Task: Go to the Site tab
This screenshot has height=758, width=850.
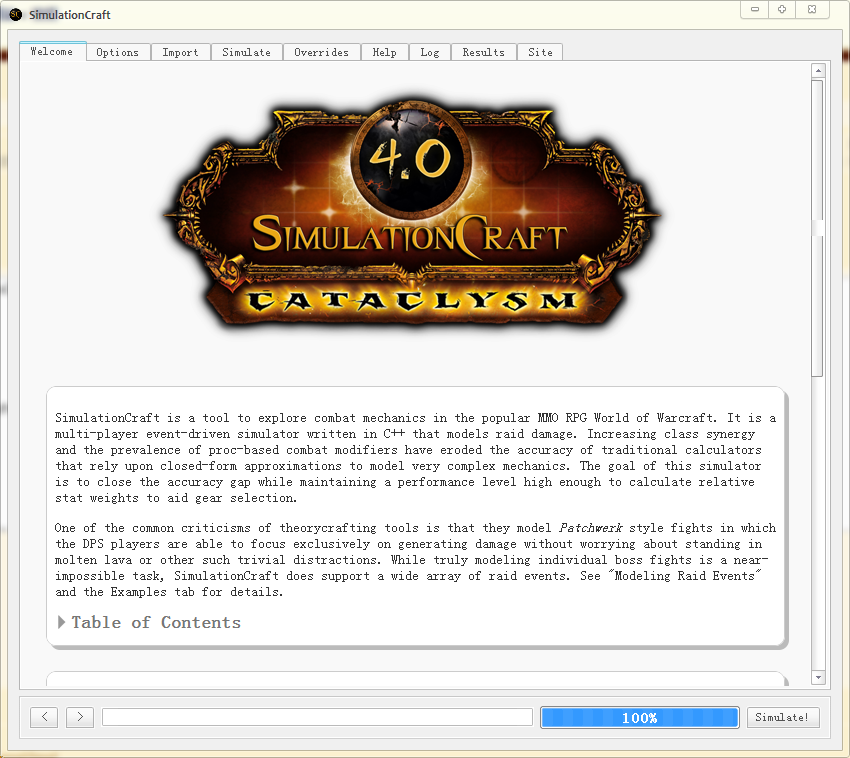Action: (539, 51)
